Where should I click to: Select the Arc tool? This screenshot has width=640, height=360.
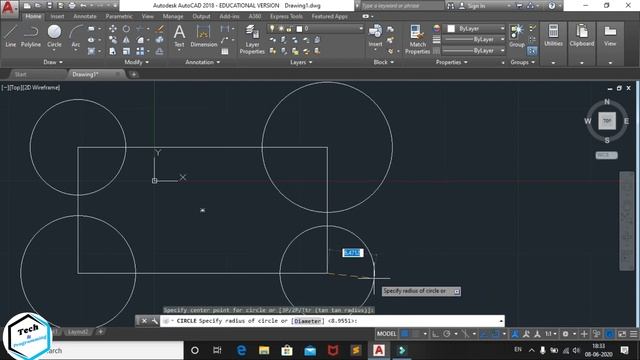76,36
